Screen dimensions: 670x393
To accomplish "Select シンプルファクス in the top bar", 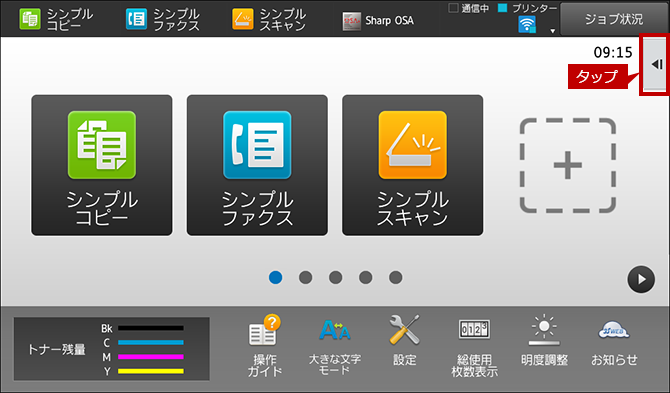I will click(163, 19).
